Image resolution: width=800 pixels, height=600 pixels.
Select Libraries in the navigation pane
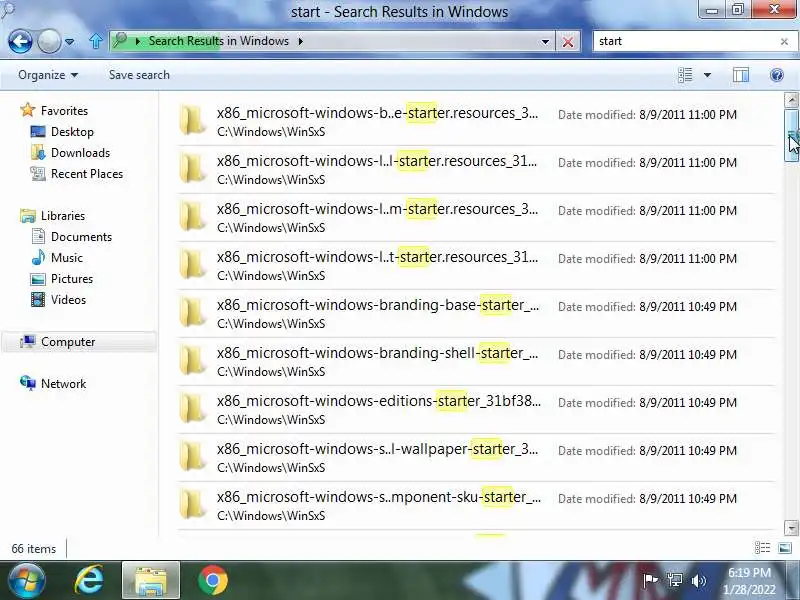point(63,216)
